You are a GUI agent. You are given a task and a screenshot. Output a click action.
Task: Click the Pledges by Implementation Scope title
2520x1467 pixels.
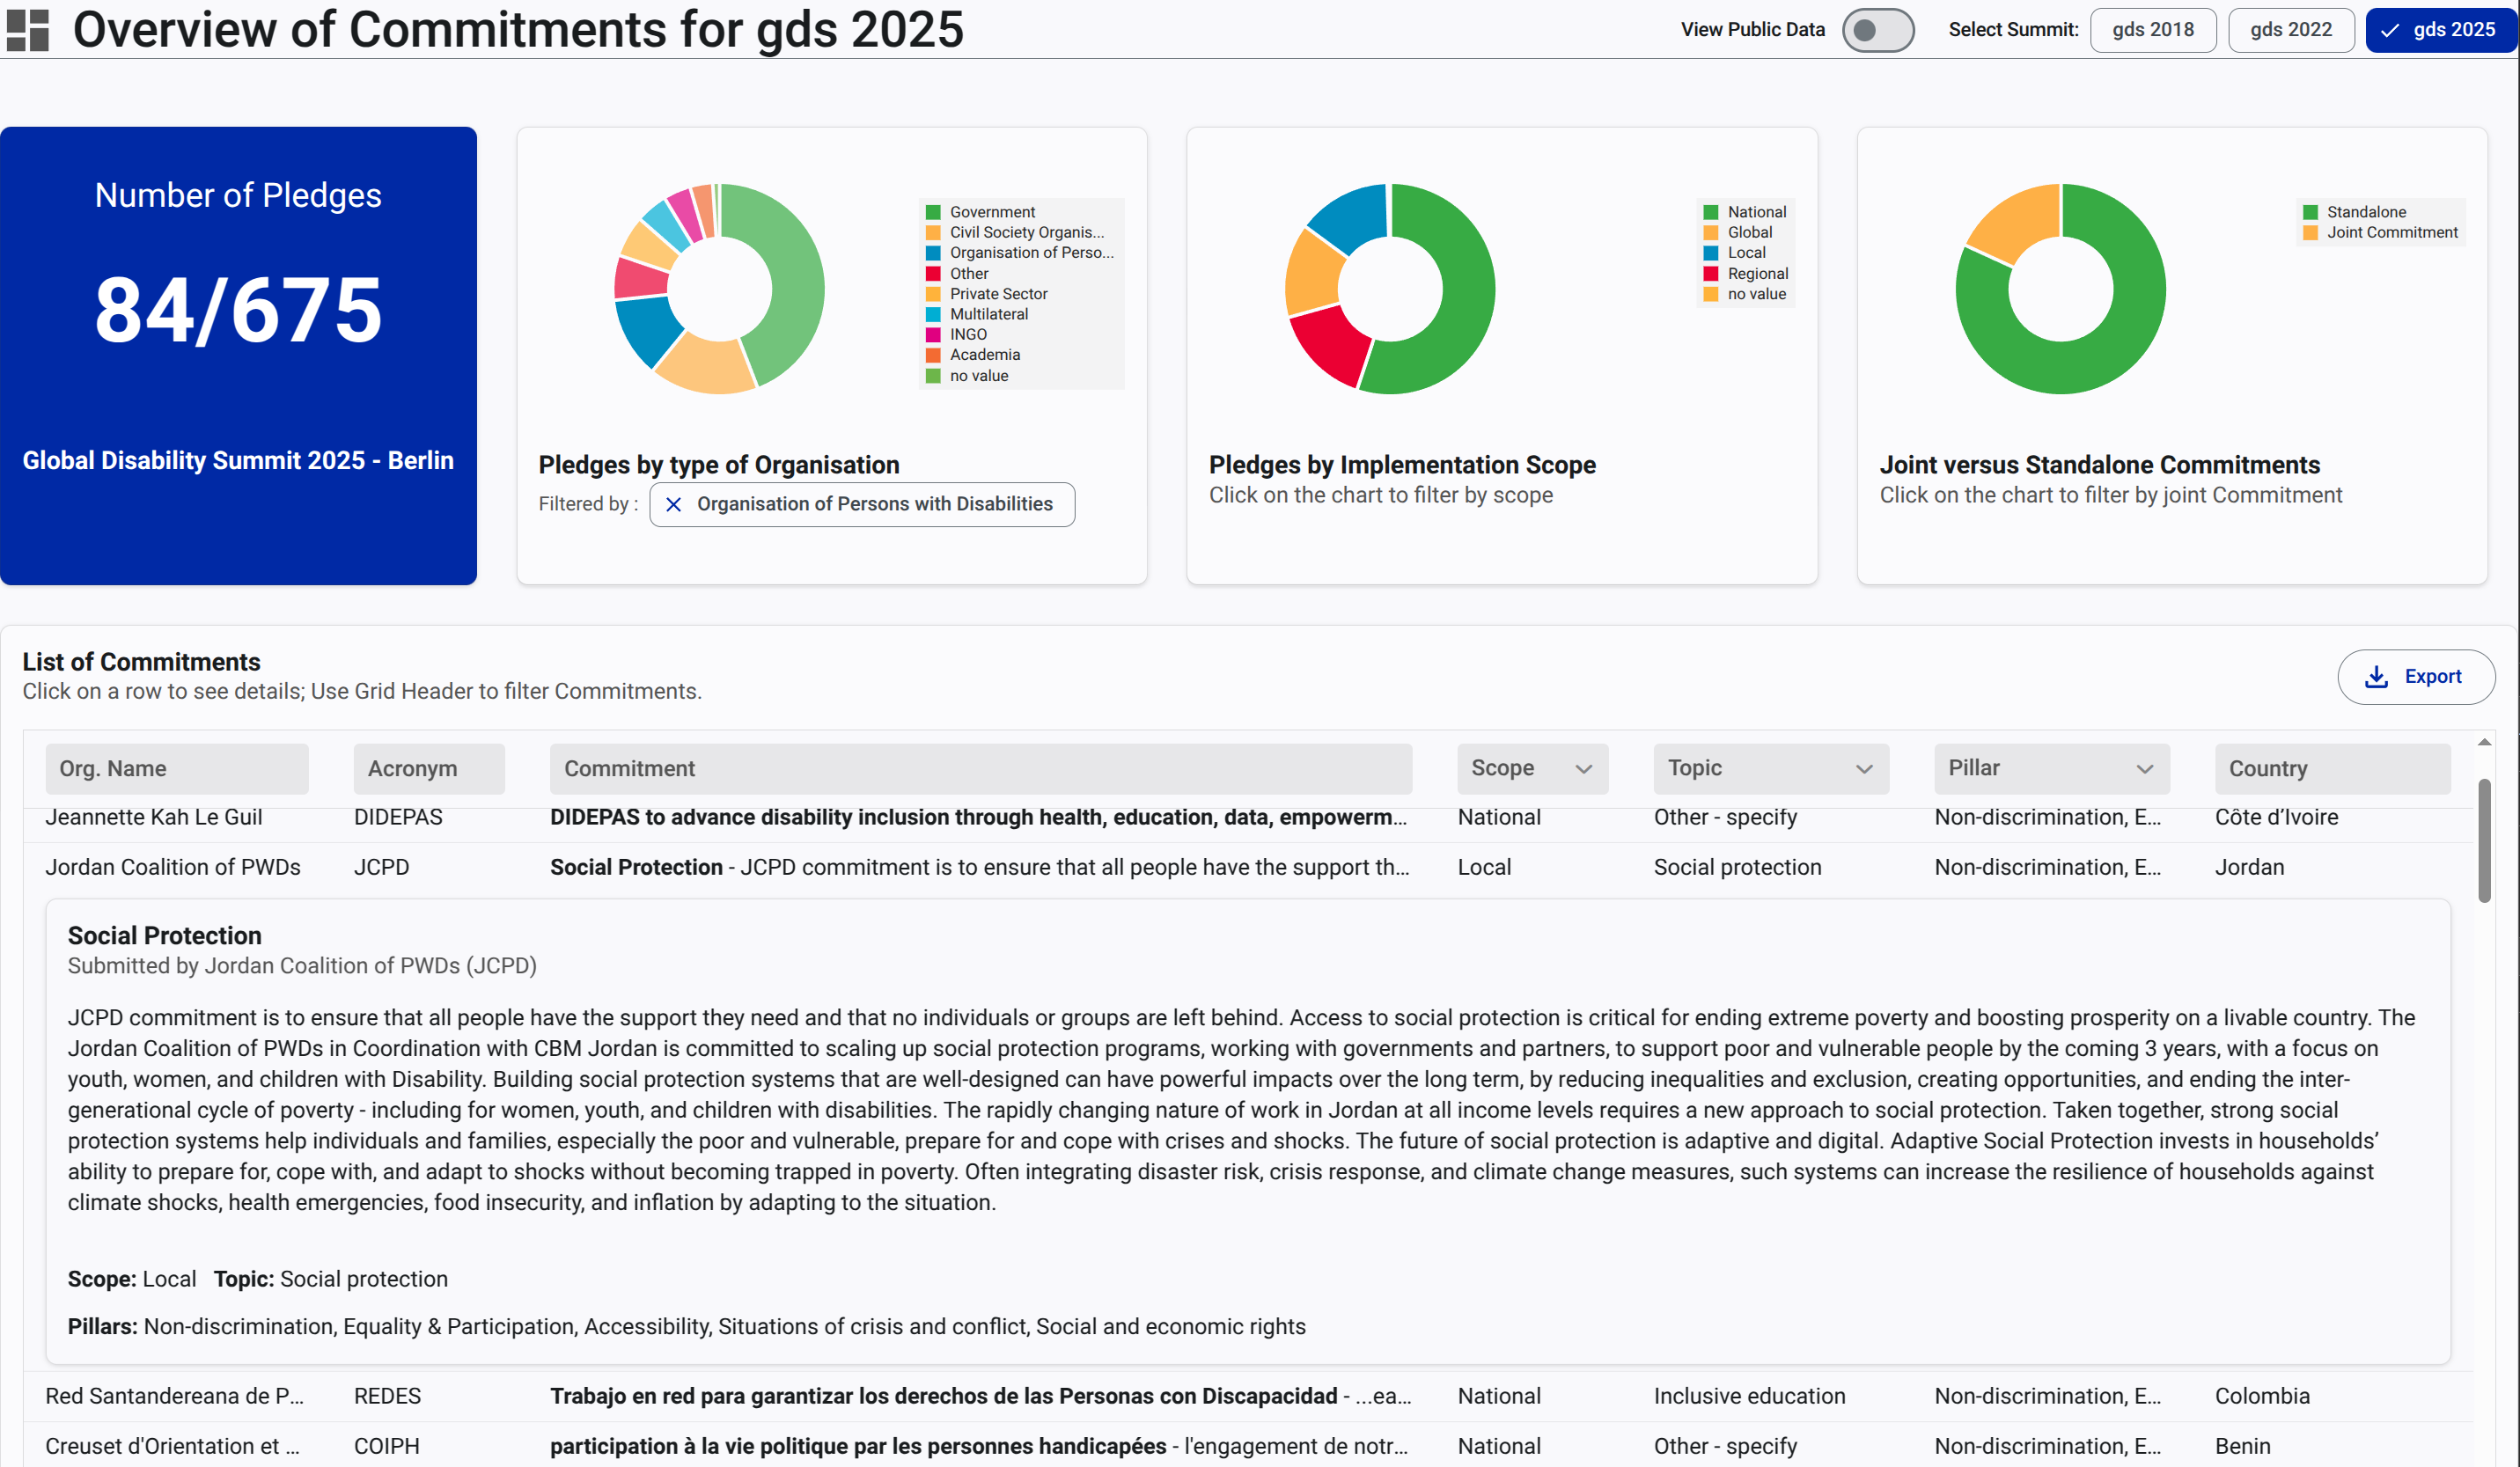coord(1402,465)
